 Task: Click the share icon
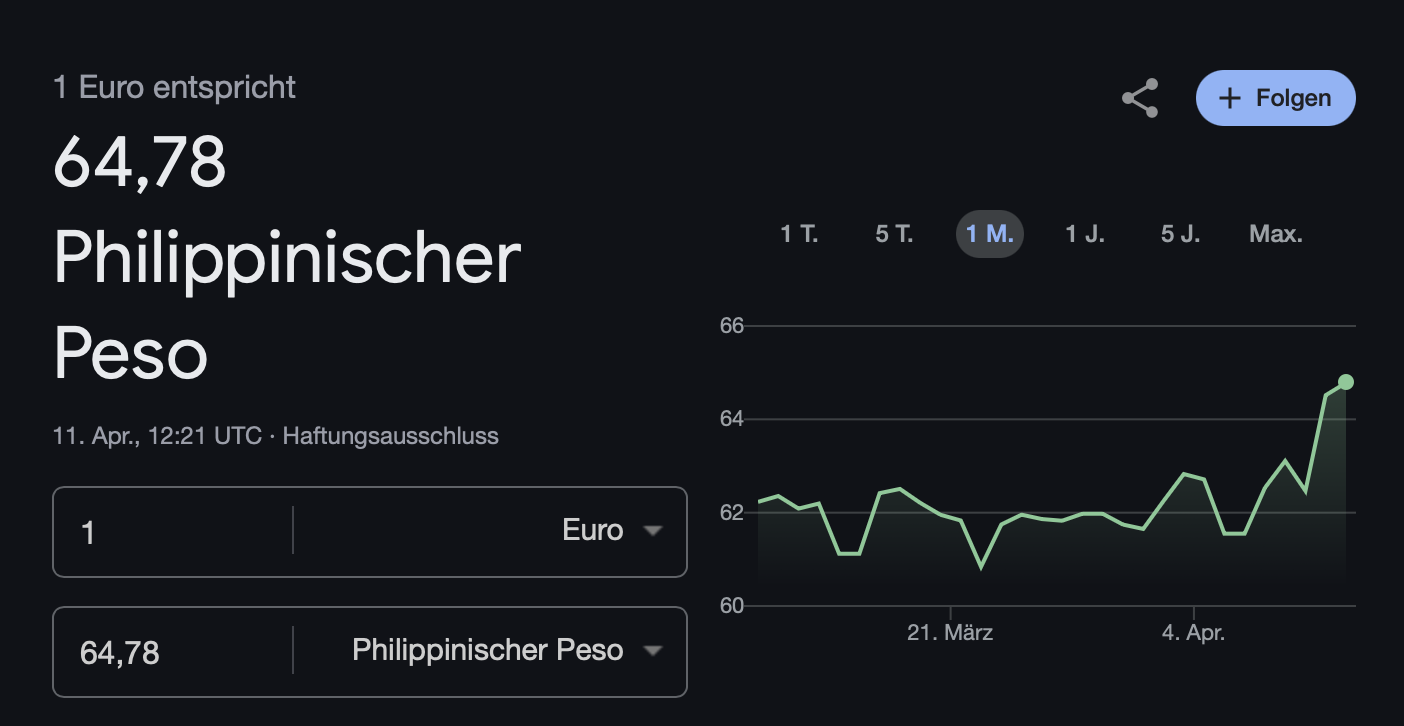(x=1140, y=98)
